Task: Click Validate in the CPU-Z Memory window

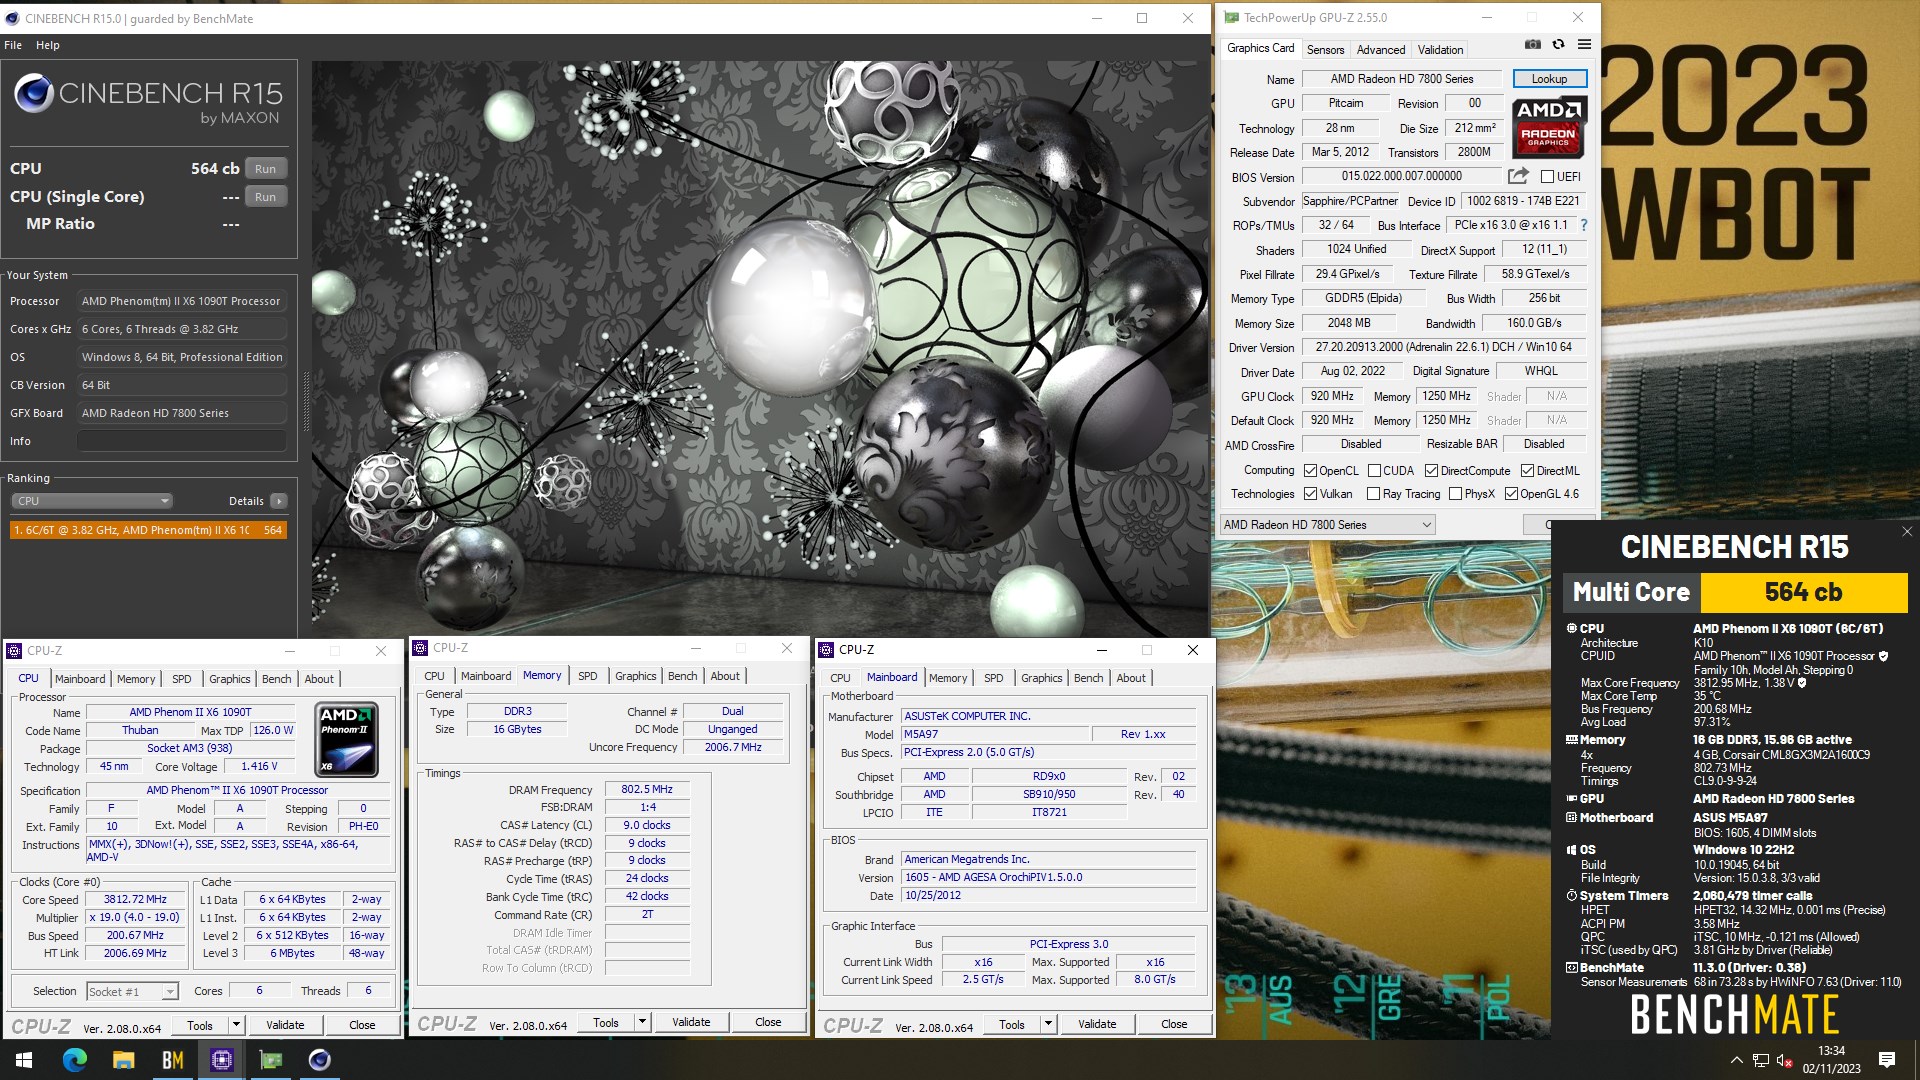Action: pyautogui.click(x=691, y=1022)
